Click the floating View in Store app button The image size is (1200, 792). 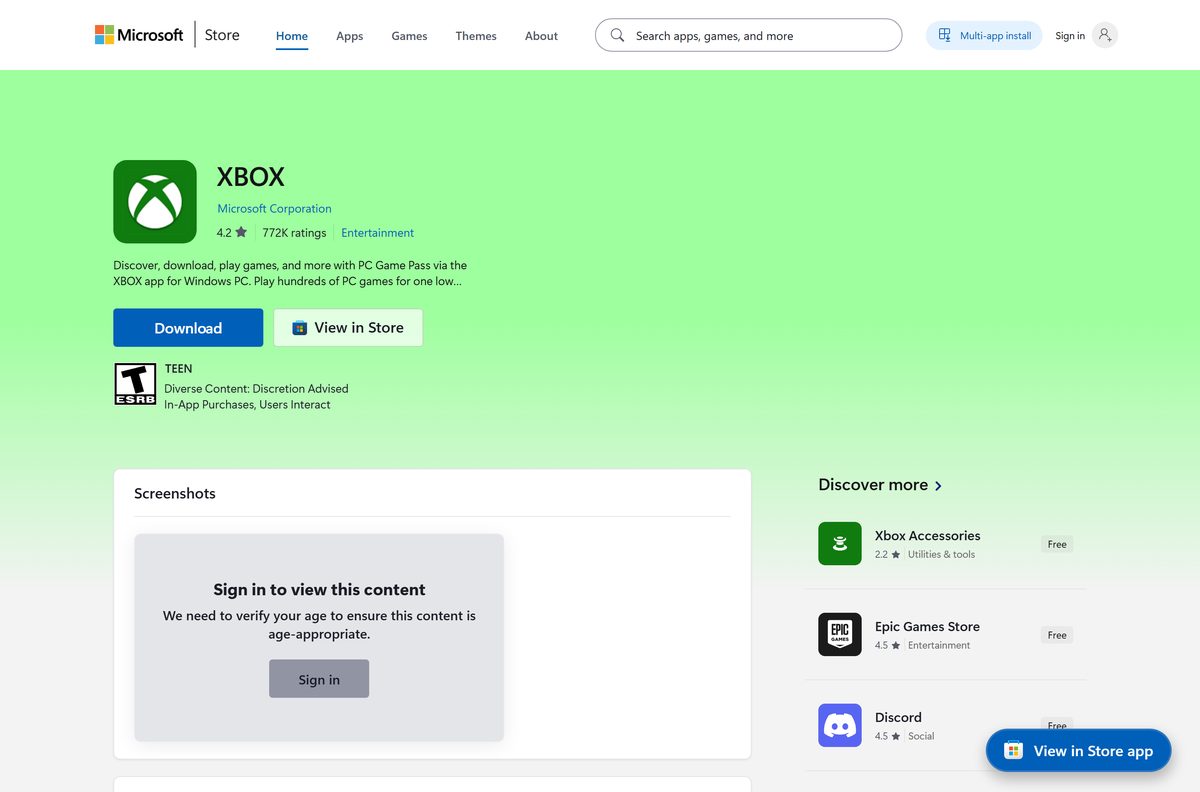point(1078,751)
